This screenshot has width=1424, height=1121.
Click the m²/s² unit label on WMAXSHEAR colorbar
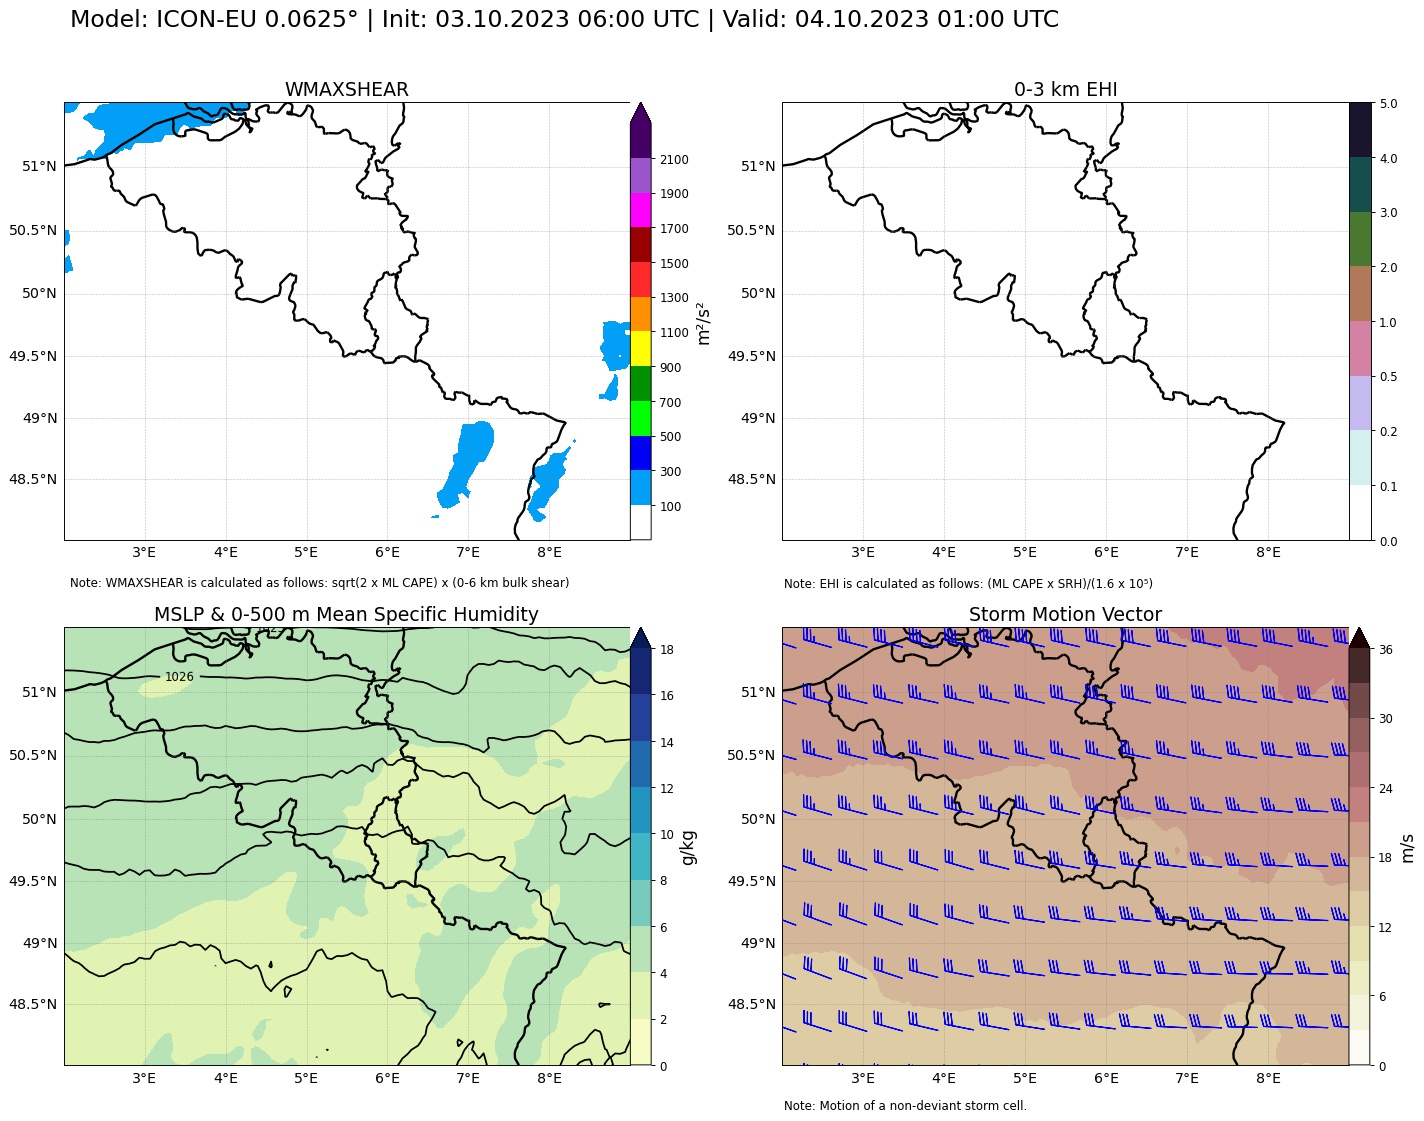(x=704, y=323)
